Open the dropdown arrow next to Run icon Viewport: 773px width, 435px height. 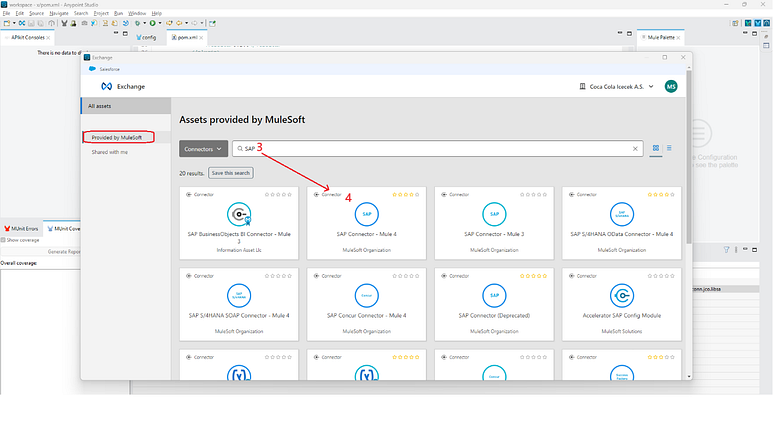(x=160, y=23)
